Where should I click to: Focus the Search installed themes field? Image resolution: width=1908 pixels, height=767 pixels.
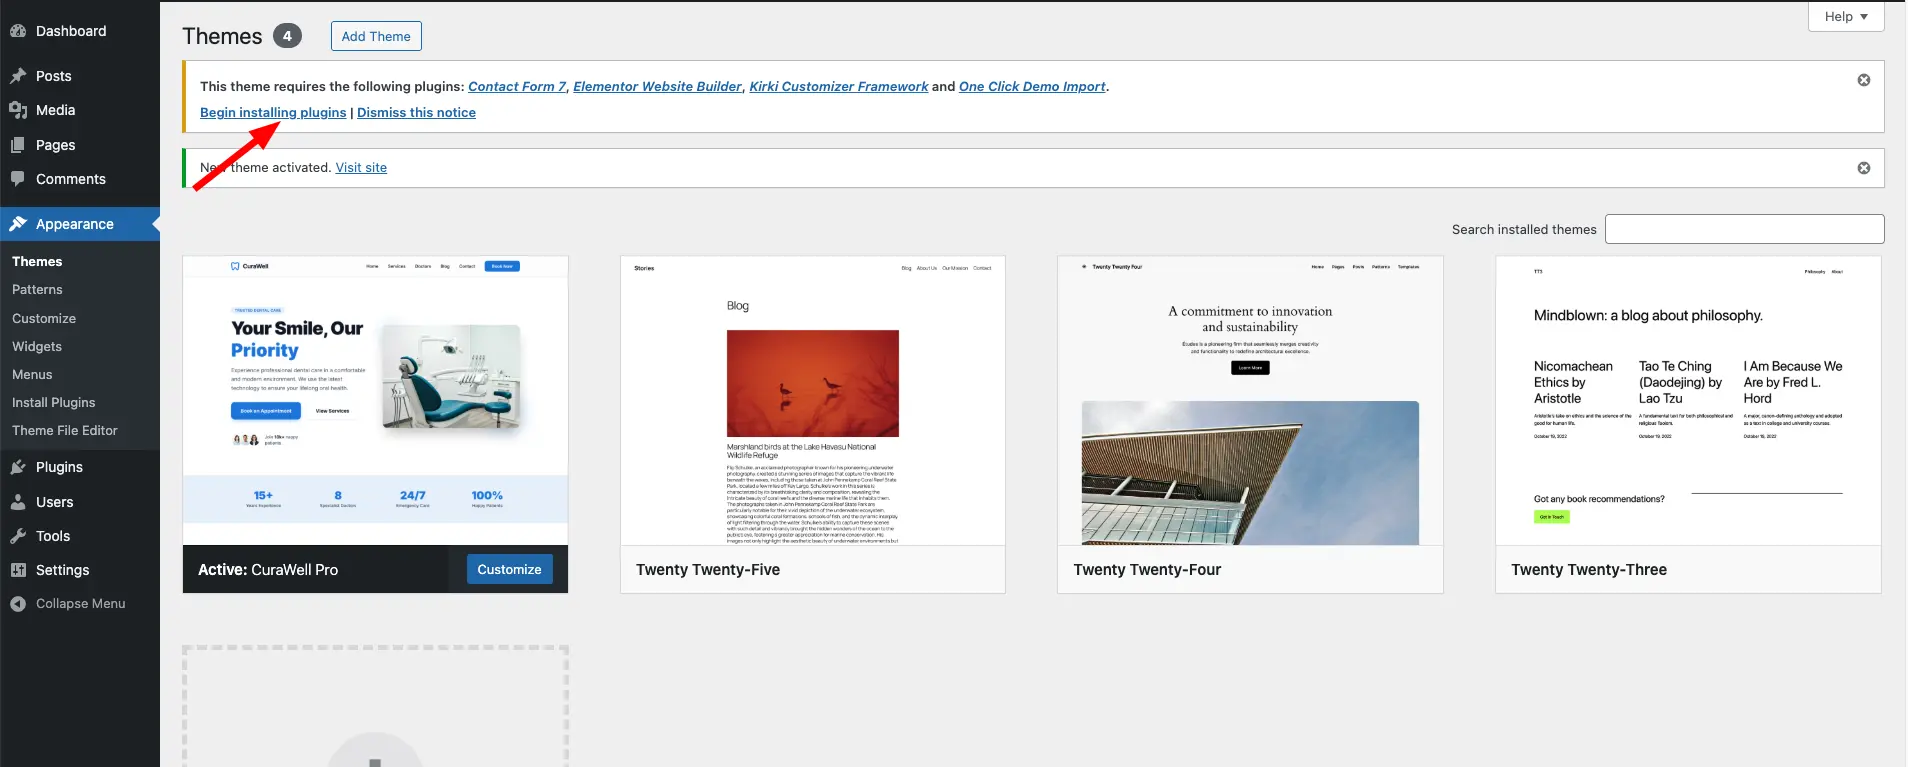click(x=1744, y=229)
